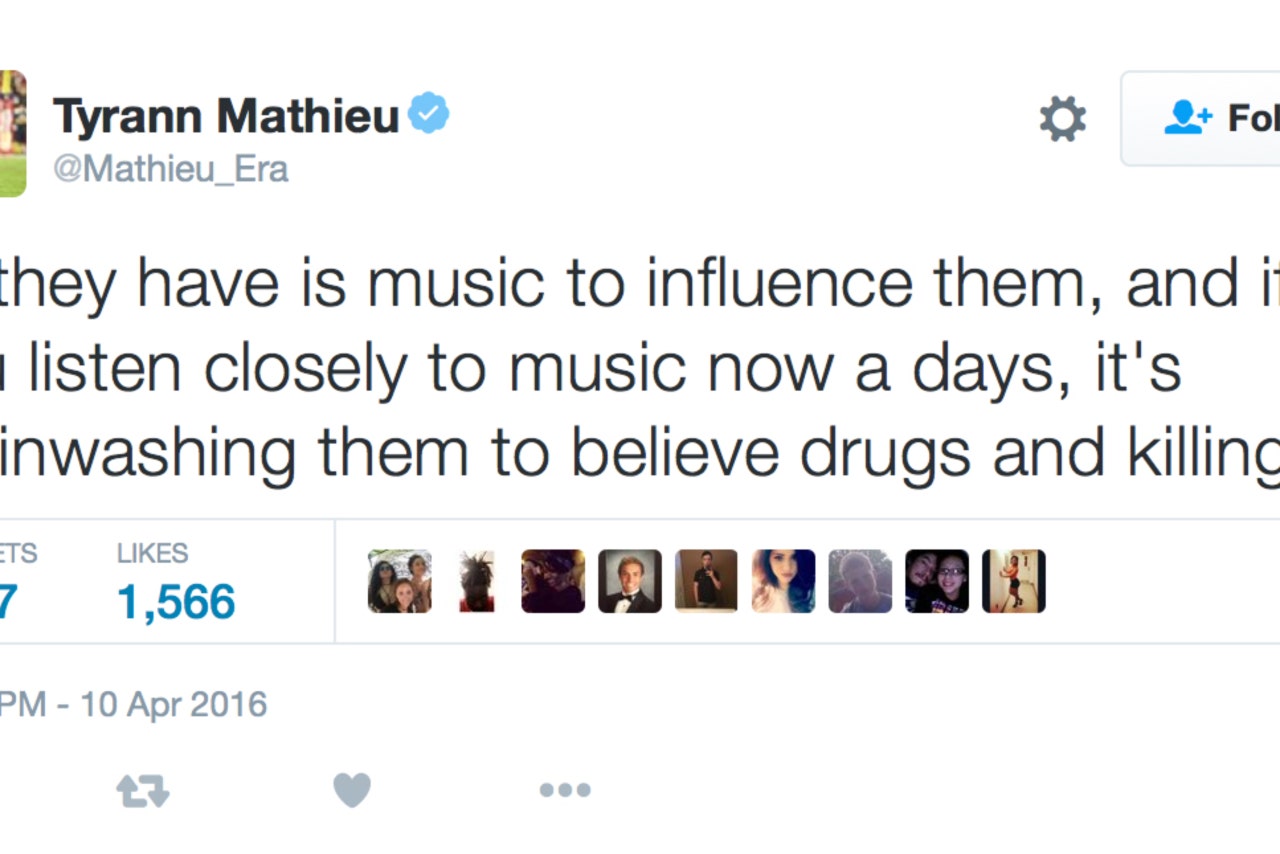The height and width of the screenshot is (854, 1280).
Task: Click the blue verified checkmark badge
Action: [429, 114]
